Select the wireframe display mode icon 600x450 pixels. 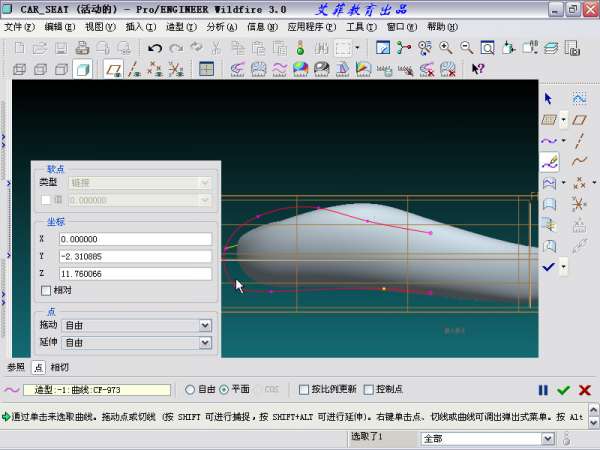click(x=19, y=69)
